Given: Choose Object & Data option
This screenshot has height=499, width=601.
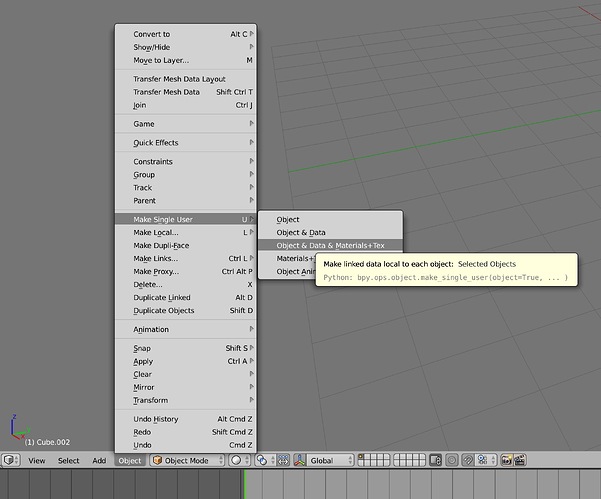Looking at the screenshot, I should tap(330, 232).
